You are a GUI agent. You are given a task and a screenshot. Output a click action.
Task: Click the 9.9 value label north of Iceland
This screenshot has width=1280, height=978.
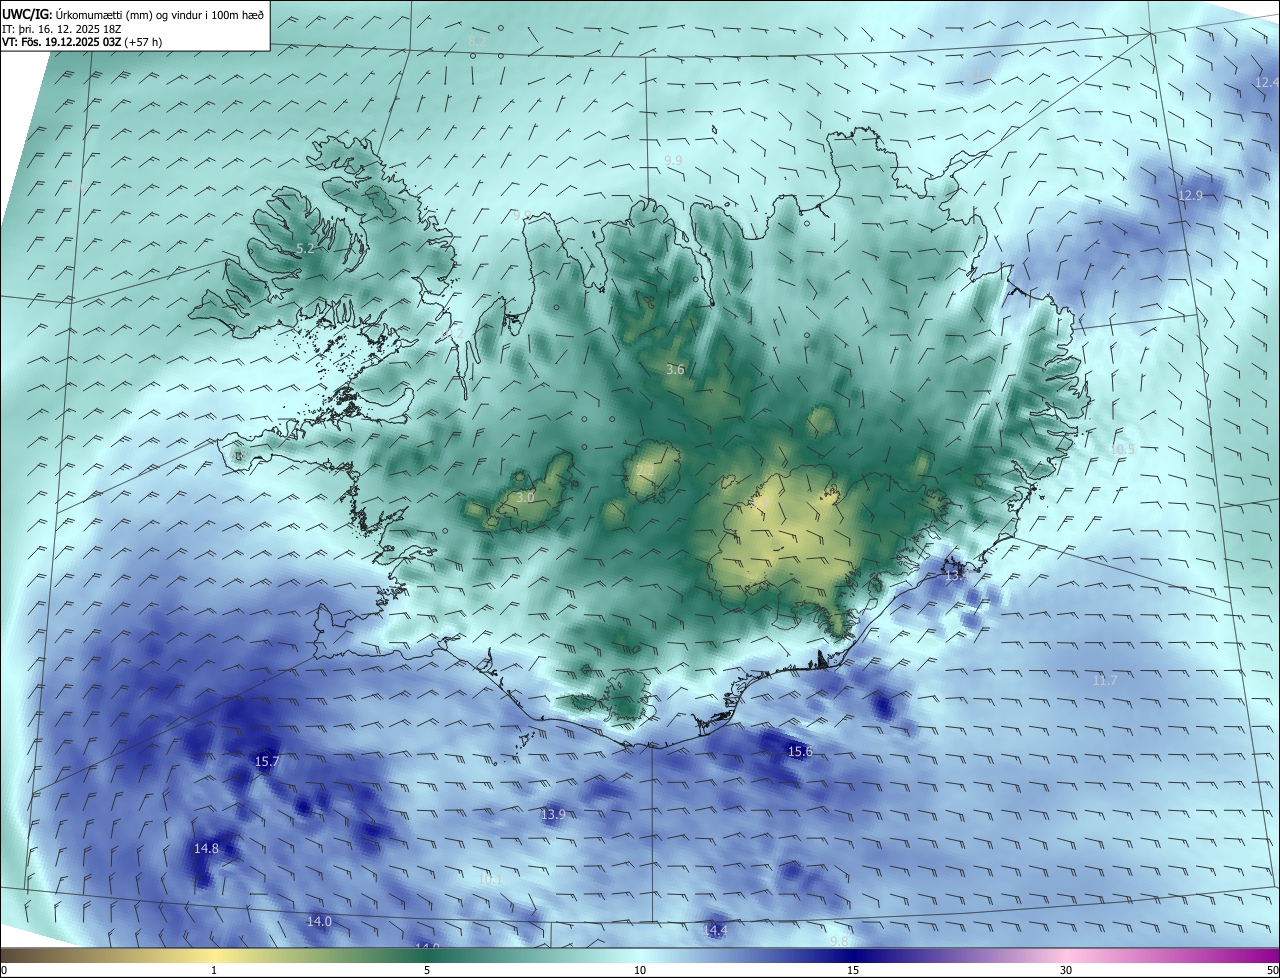tap(673, 160)
